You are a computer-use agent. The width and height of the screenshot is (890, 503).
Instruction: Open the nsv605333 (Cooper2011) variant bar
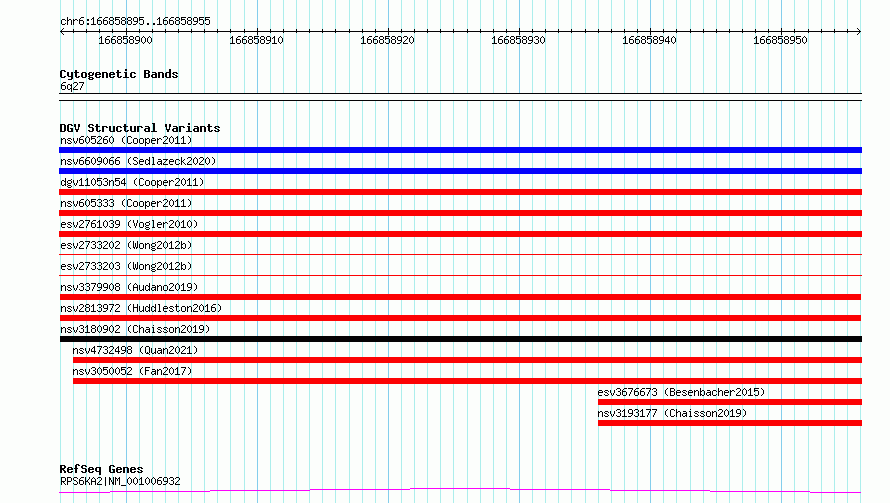point(460,213)
